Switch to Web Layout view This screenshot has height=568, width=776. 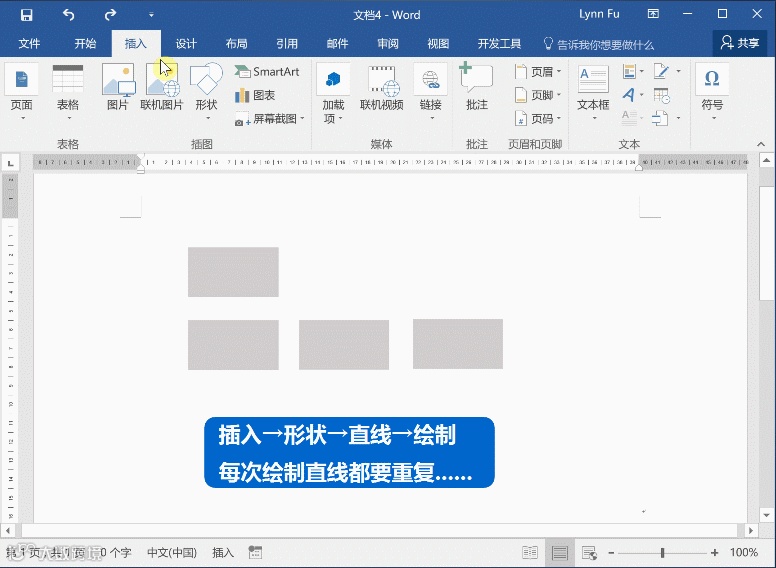[589, 553]
